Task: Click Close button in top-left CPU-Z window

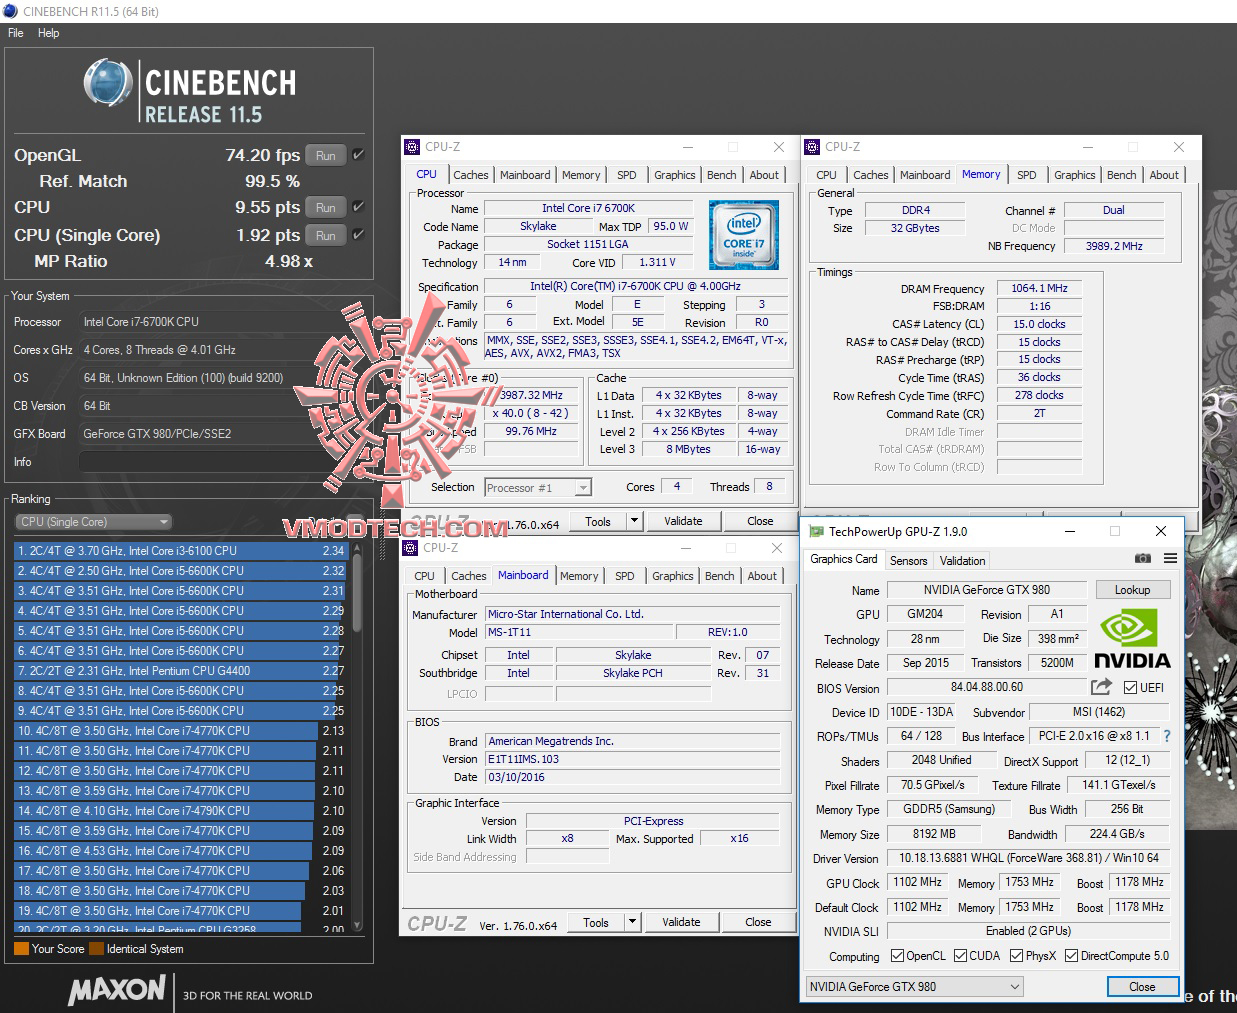Action: 760,521
